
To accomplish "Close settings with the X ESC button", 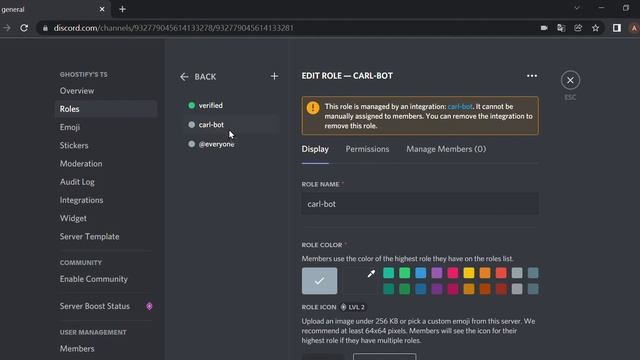I will coord(570,80).
